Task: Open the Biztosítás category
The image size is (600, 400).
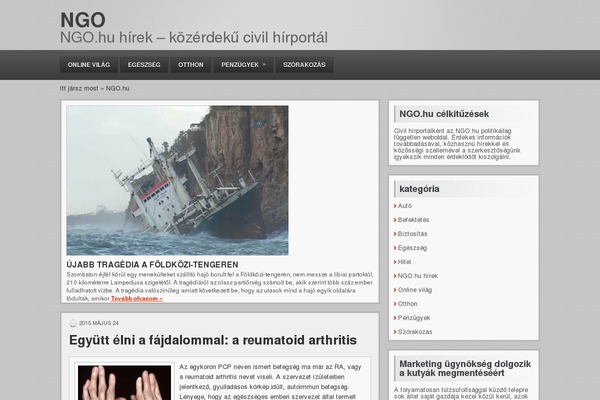Action: tap(412, 234)
